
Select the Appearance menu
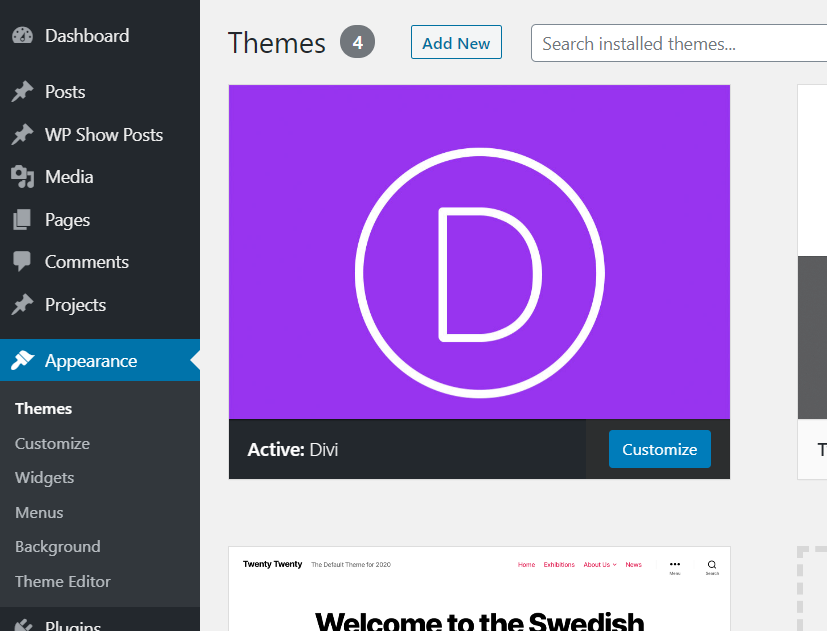coord(100,360)
